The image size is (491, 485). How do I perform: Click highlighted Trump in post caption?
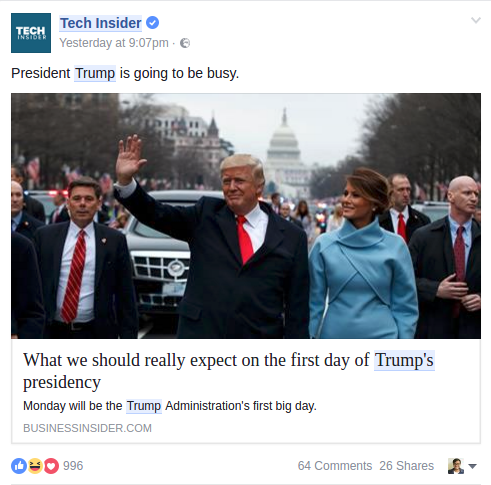pyautogui.click(x=95, y=73)
